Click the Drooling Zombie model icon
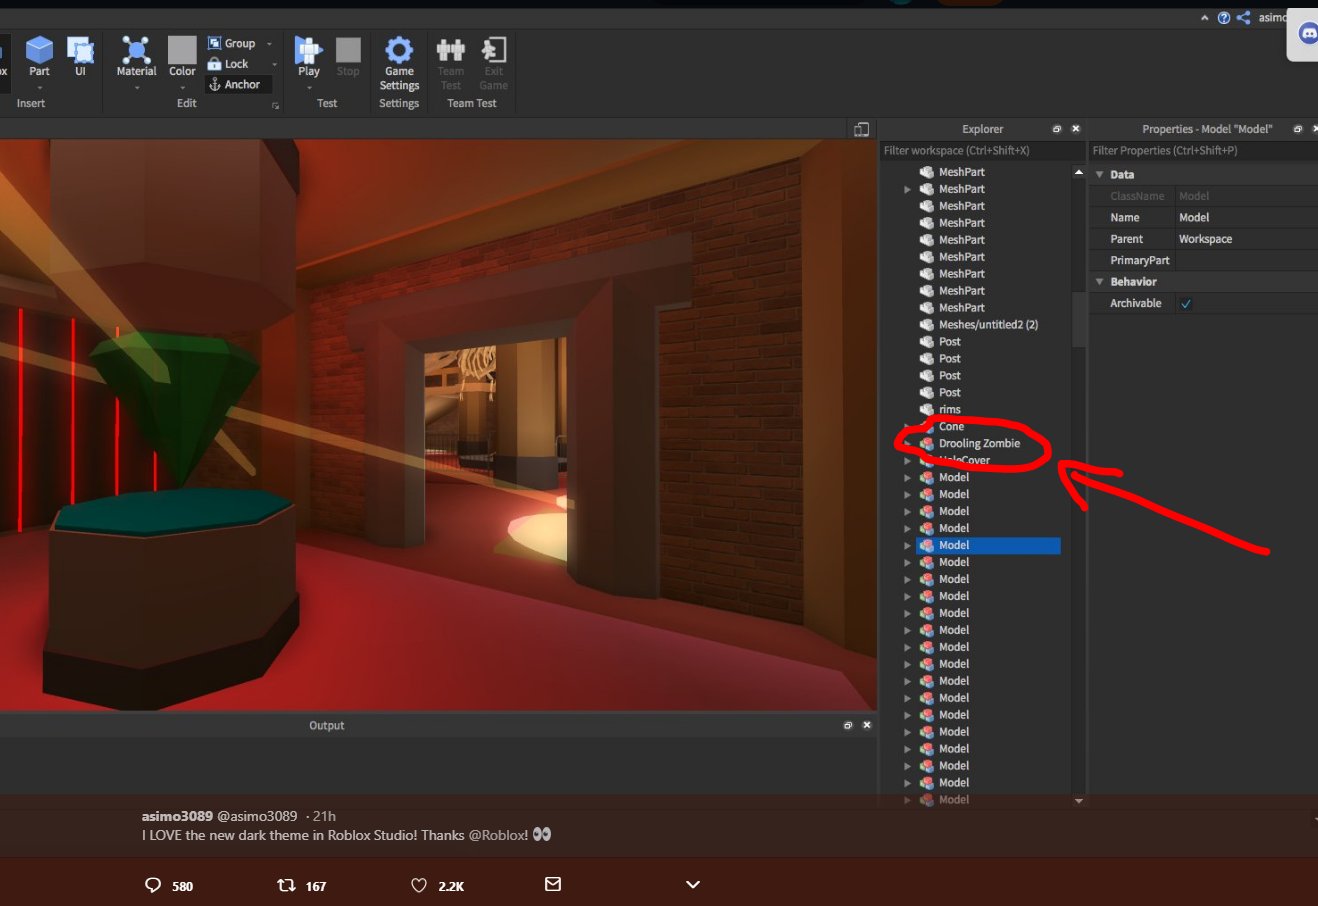This screenshot has width=1318, height=906. coord(927,444)
